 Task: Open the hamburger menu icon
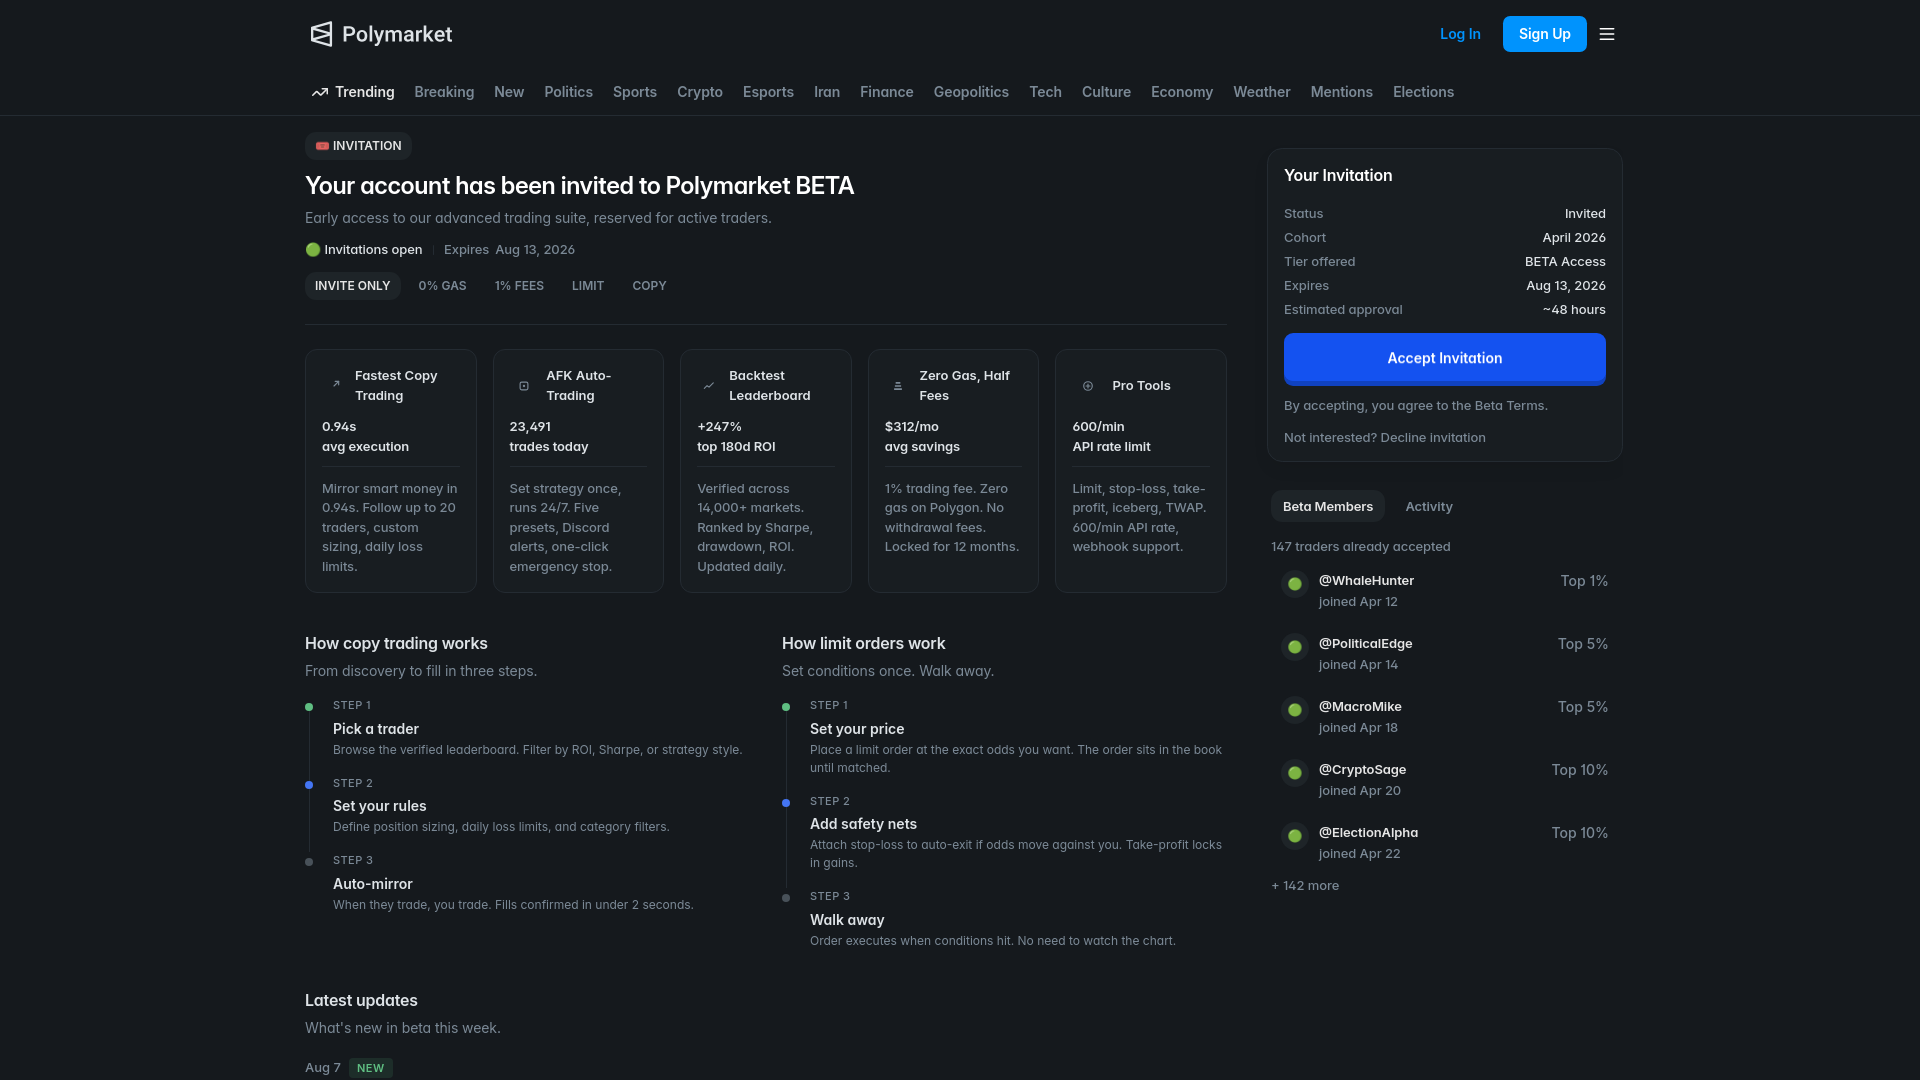(x=1607, y=34)
